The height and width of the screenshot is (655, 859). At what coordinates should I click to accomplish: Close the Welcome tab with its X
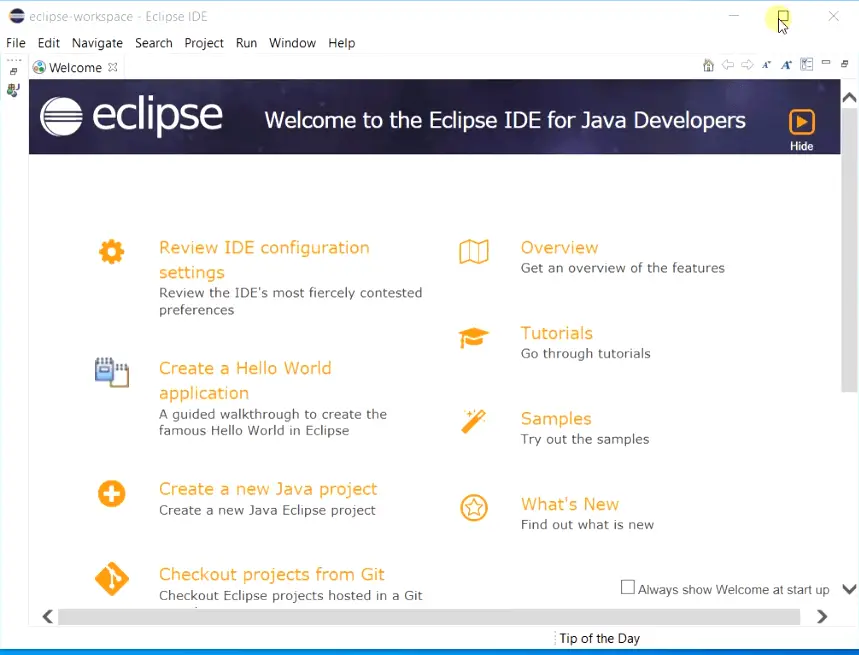point(113,67)
